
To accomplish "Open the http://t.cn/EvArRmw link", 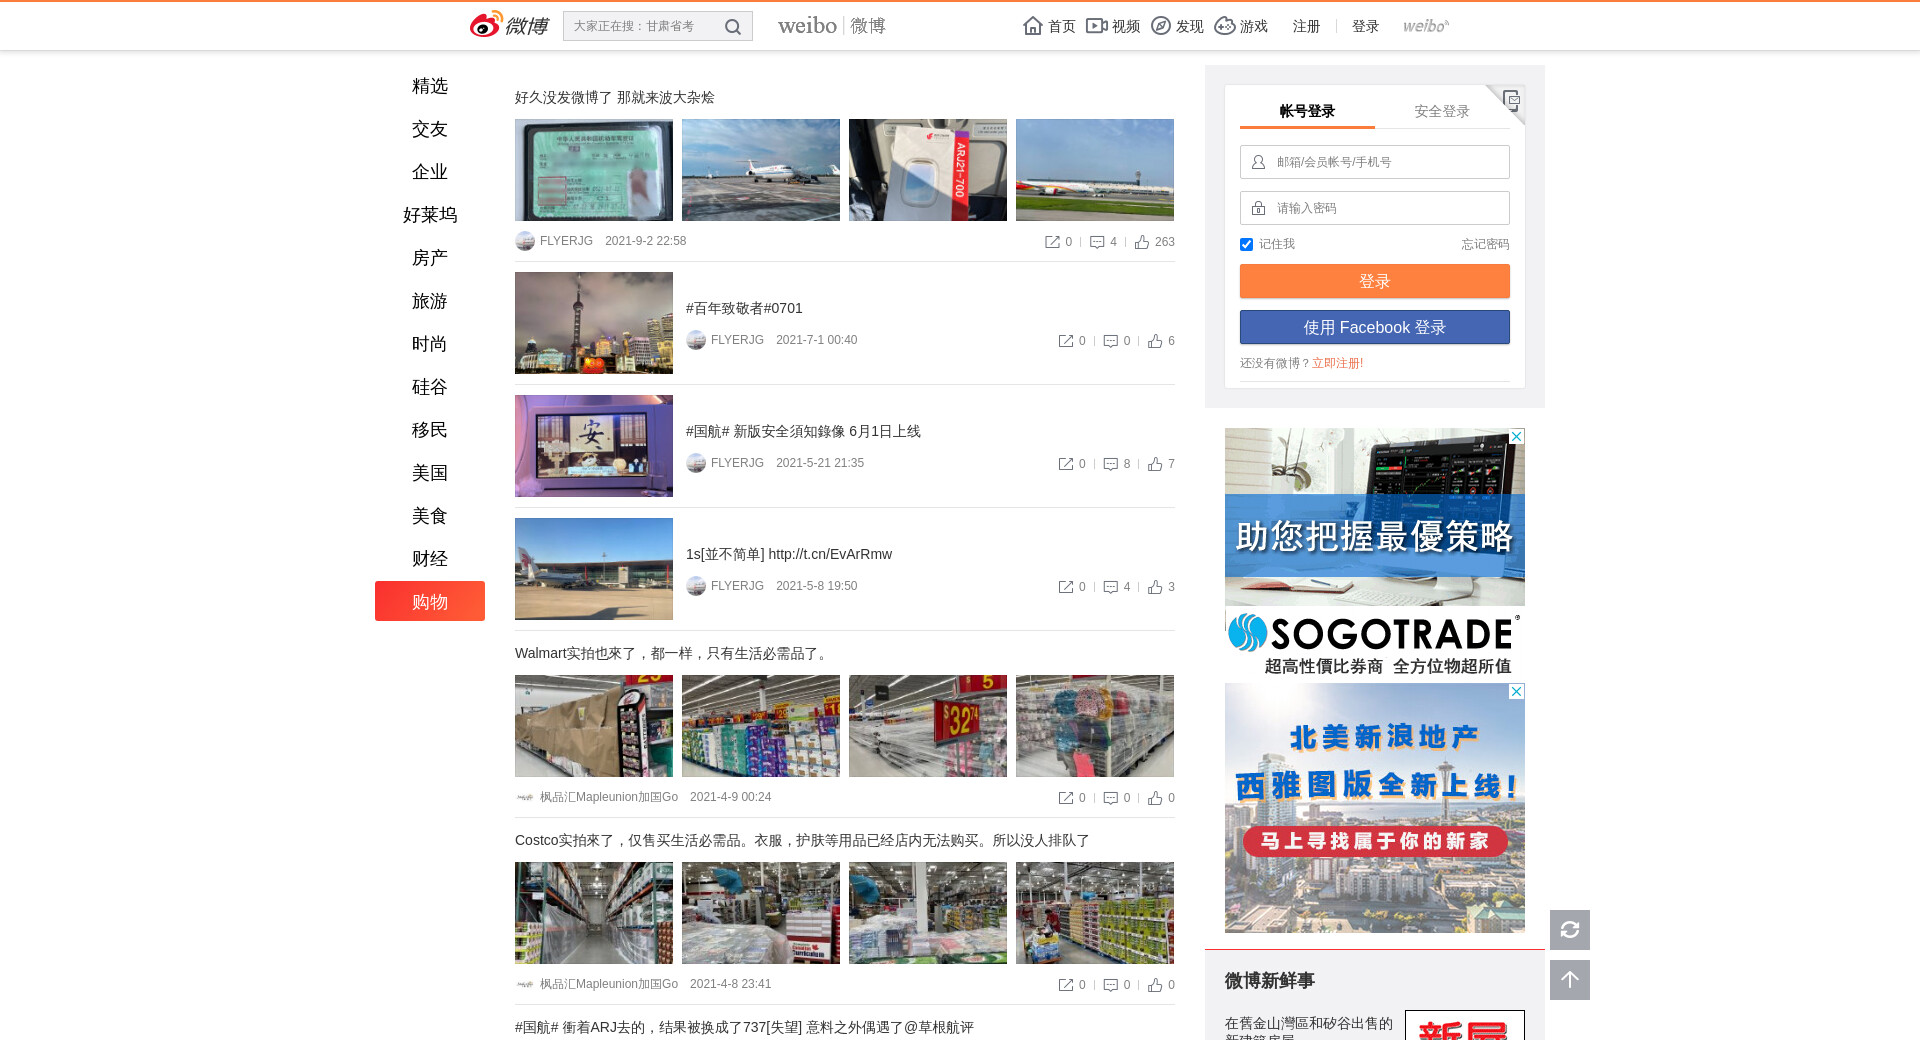I will coord(830,554).
